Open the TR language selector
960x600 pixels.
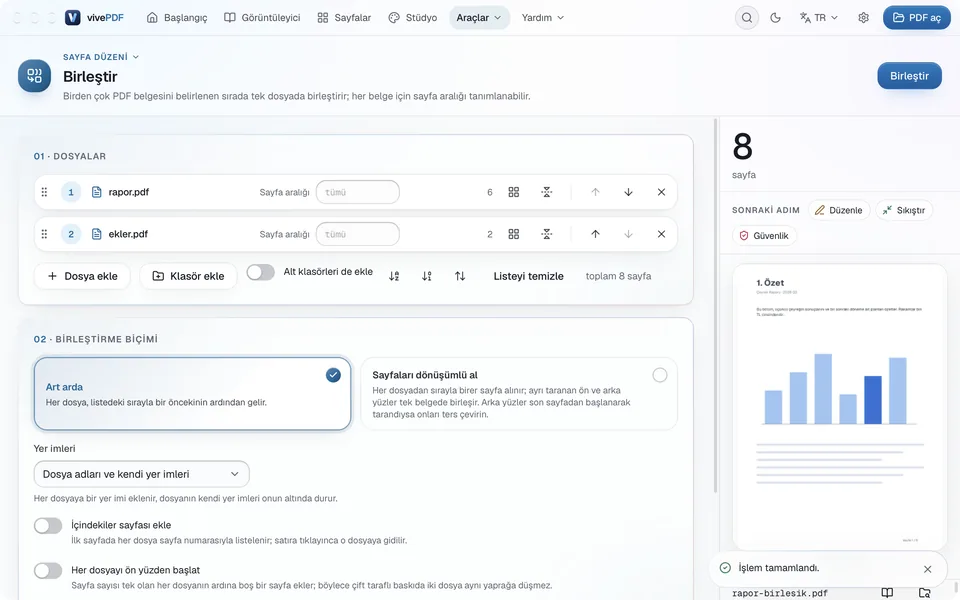[819, 18]
